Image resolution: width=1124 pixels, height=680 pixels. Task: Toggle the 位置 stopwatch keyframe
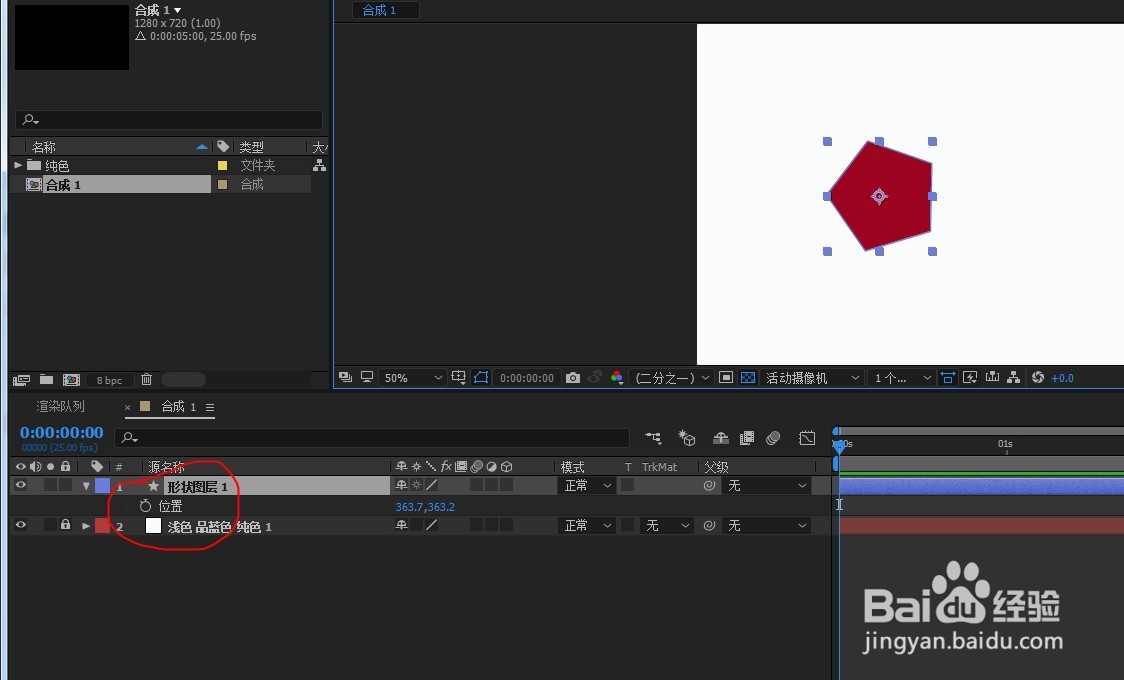point(146,505)
